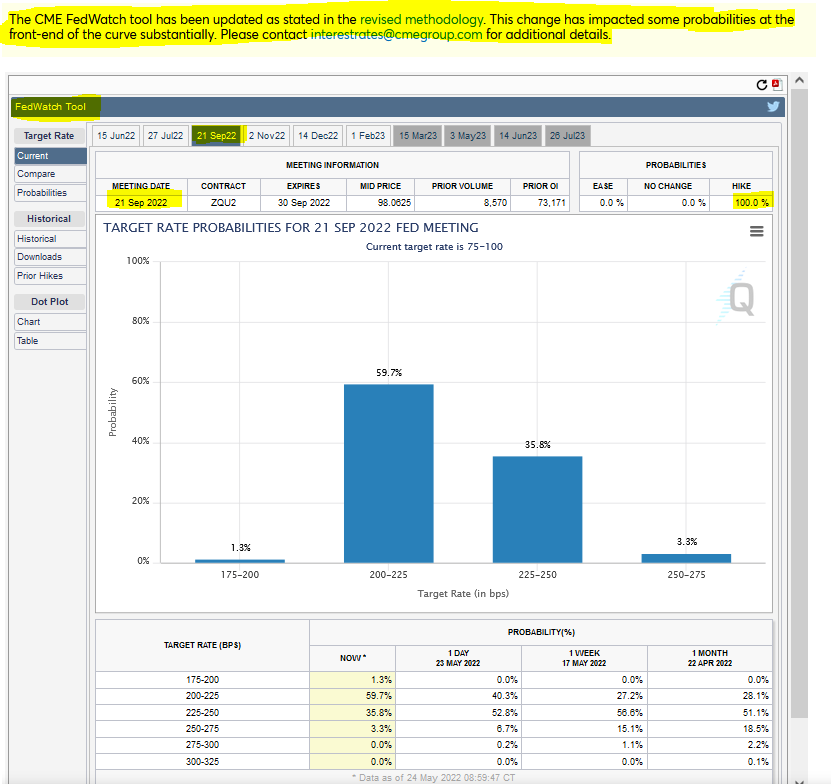Click the NOW column header
The image size is (831, 784).
[x=353, y=658]
